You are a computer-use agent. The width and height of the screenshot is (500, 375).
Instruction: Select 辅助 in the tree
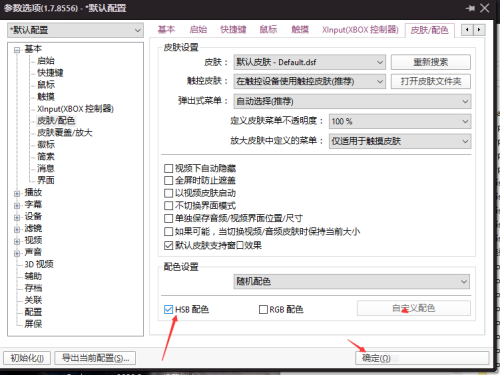pos(33,276)
